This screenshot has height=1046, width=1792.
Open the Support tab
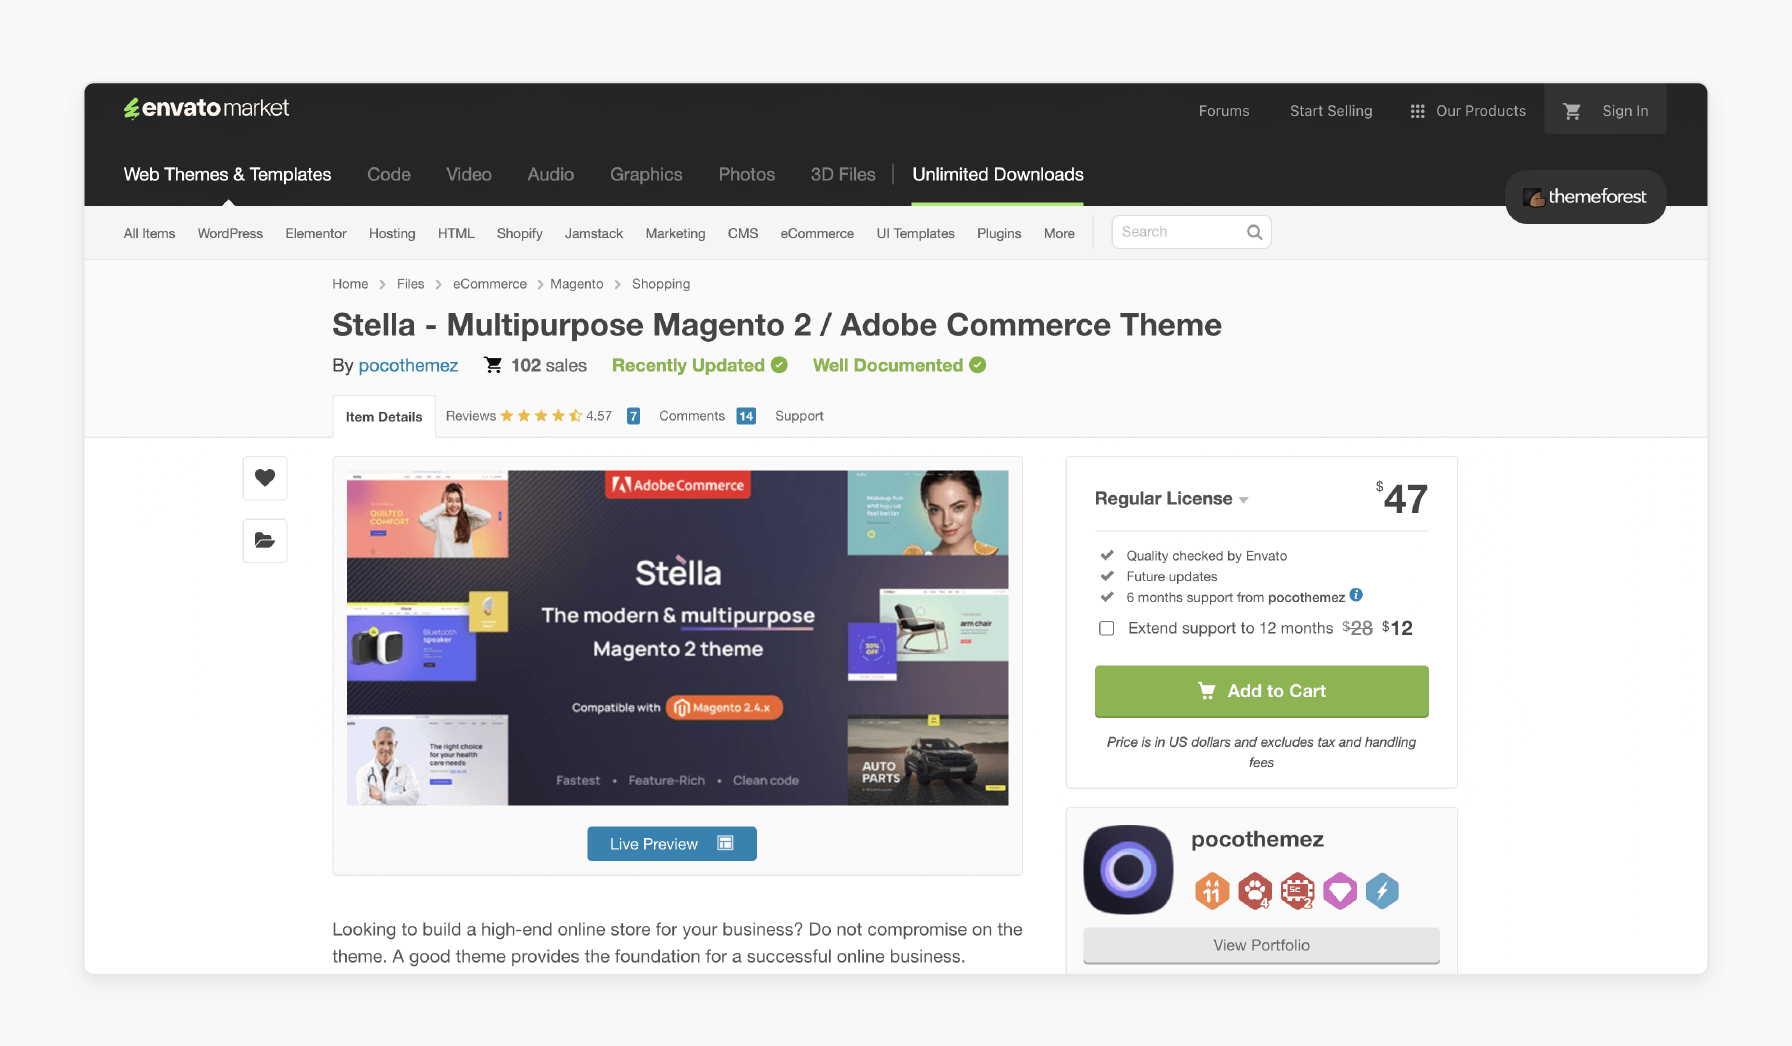[799, 416]
